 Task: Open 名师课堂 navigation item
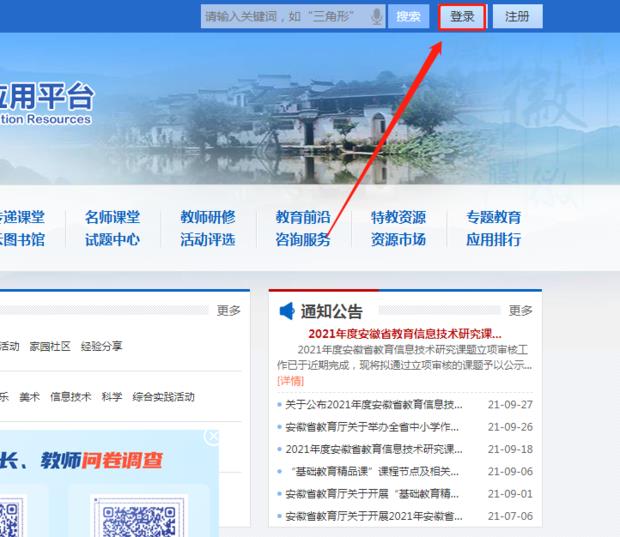[x=112, y=217]
